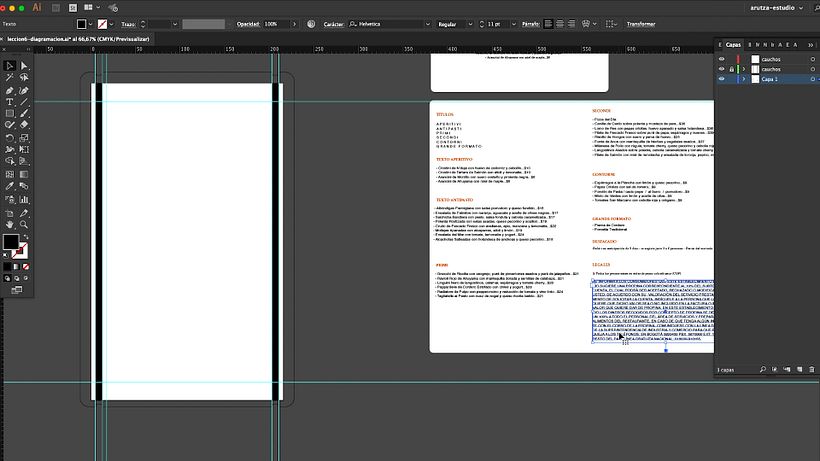Image resolution: width=820 pixels, height=461 pixels.
Task: Select the leccion6-diagramacion.ai document tab
Action: point(78,39)
